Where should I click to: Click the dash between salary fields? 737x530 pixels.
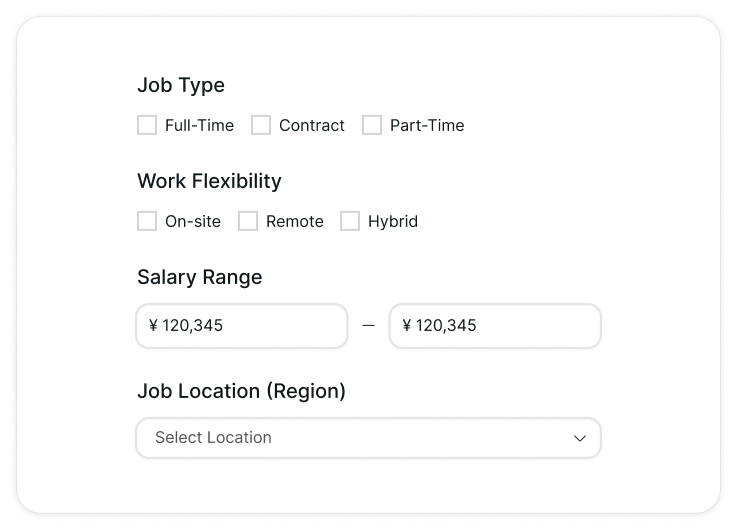(368, 326)
